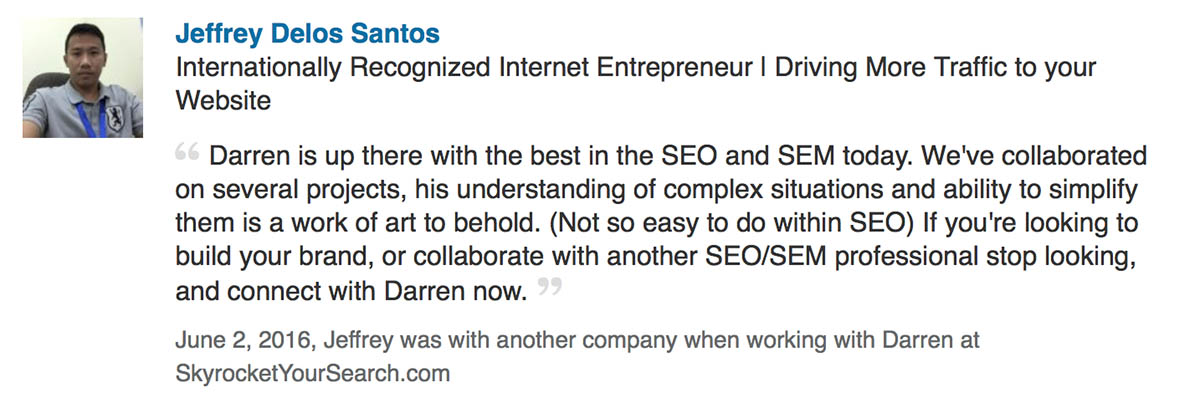Click the closing quotation mark icon
Viewport: 1200px width, 408px height.
click(549, 288)
